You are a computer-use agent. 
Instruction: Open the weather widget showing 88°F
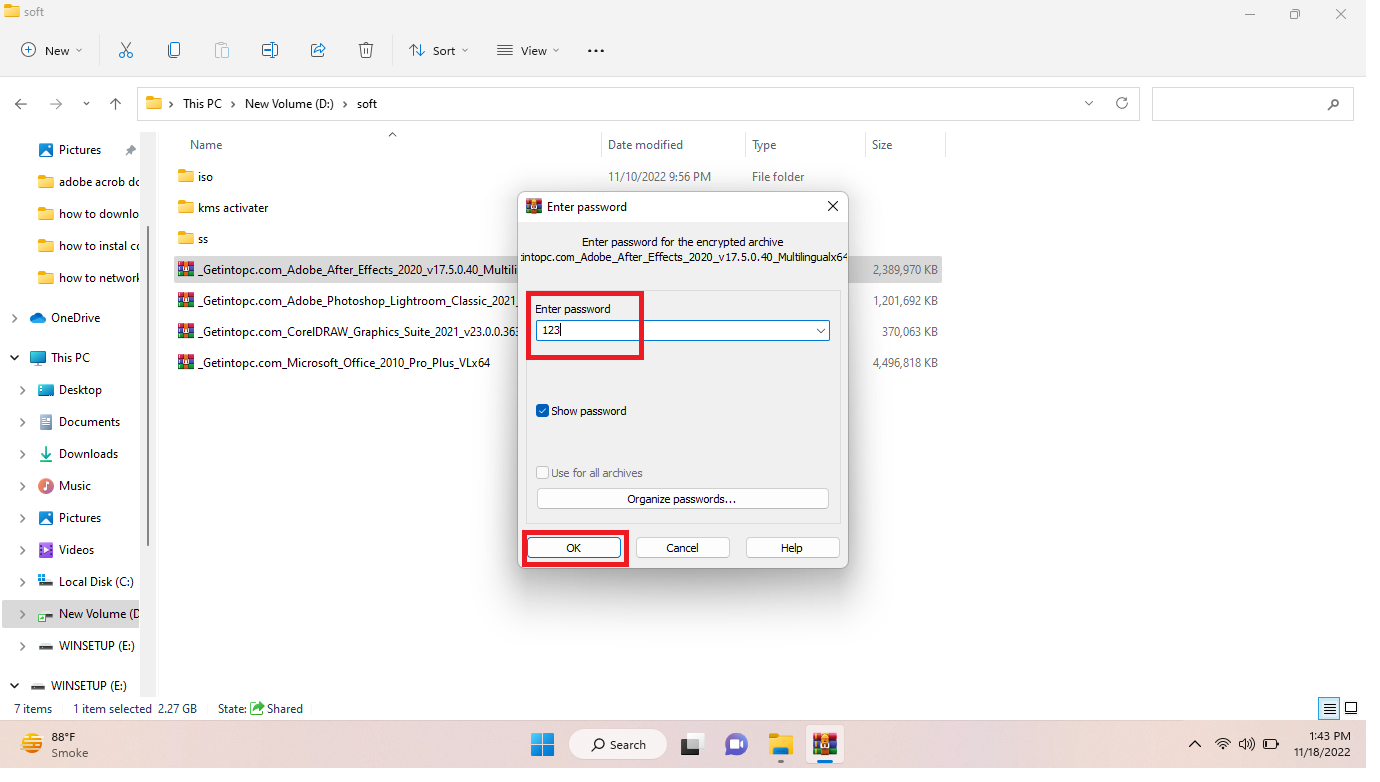tap(55, 744)
